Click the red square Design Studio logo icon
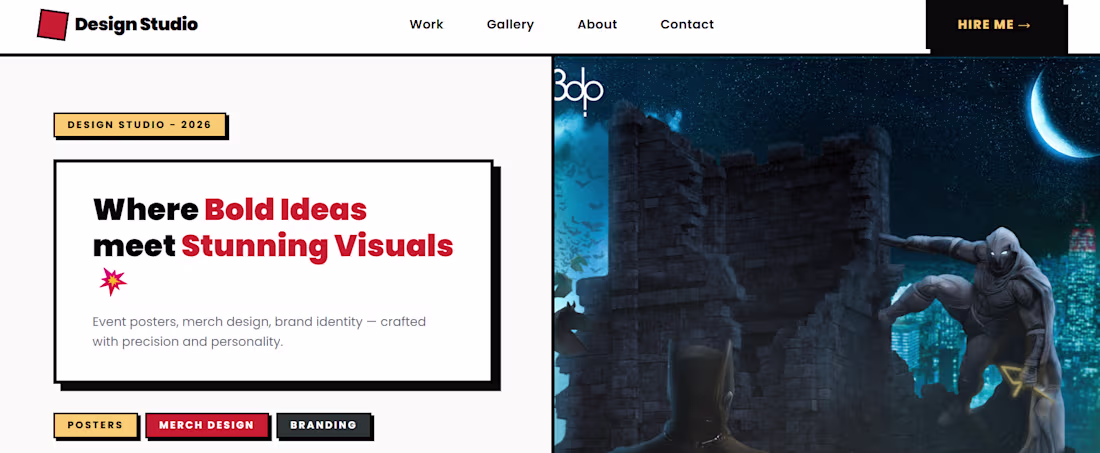 (x=53, y=25)
